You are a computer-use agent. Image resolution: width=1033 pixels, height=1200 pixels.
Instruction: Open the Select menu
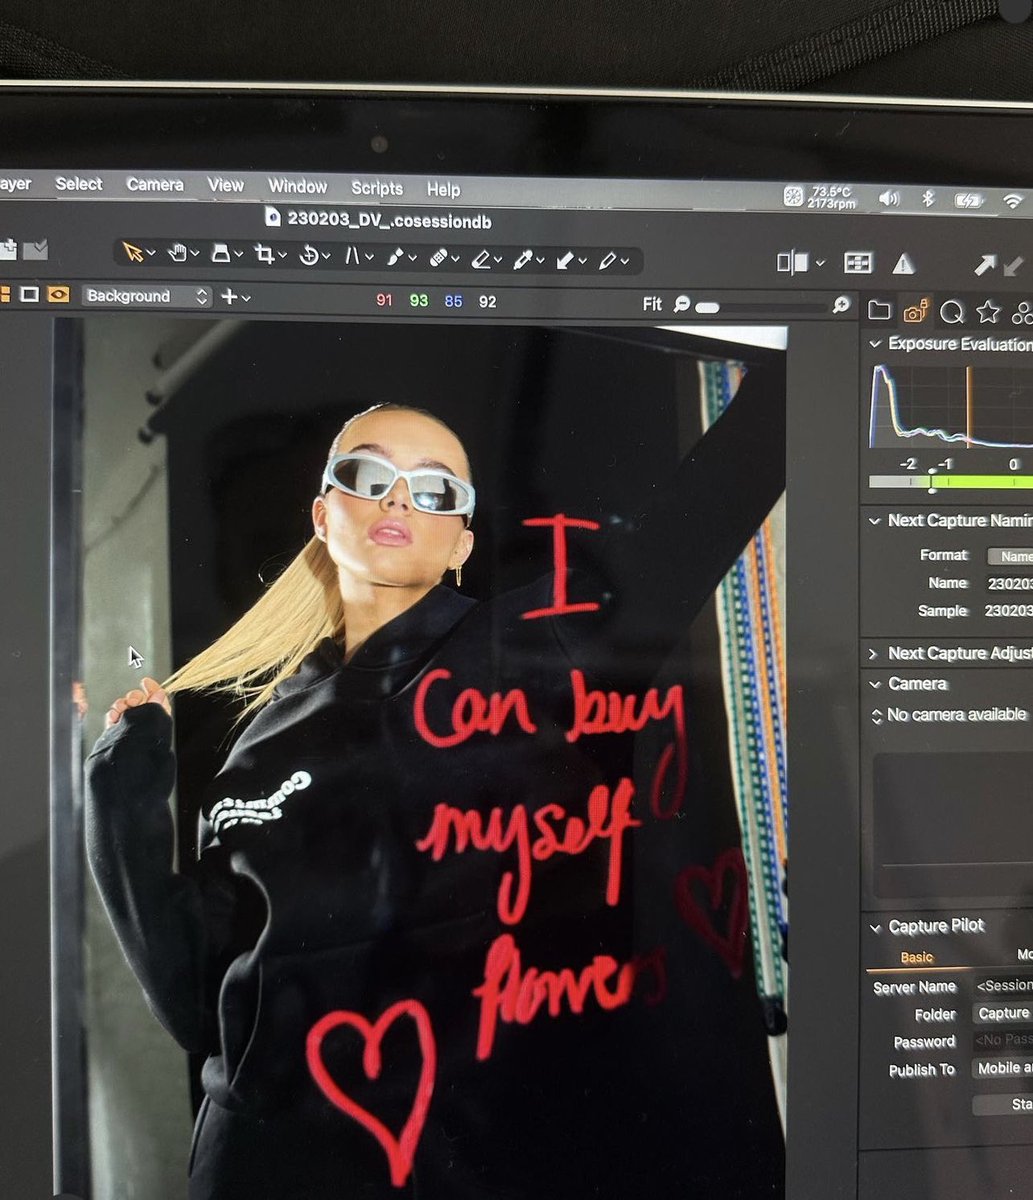(x=79, y=183)
